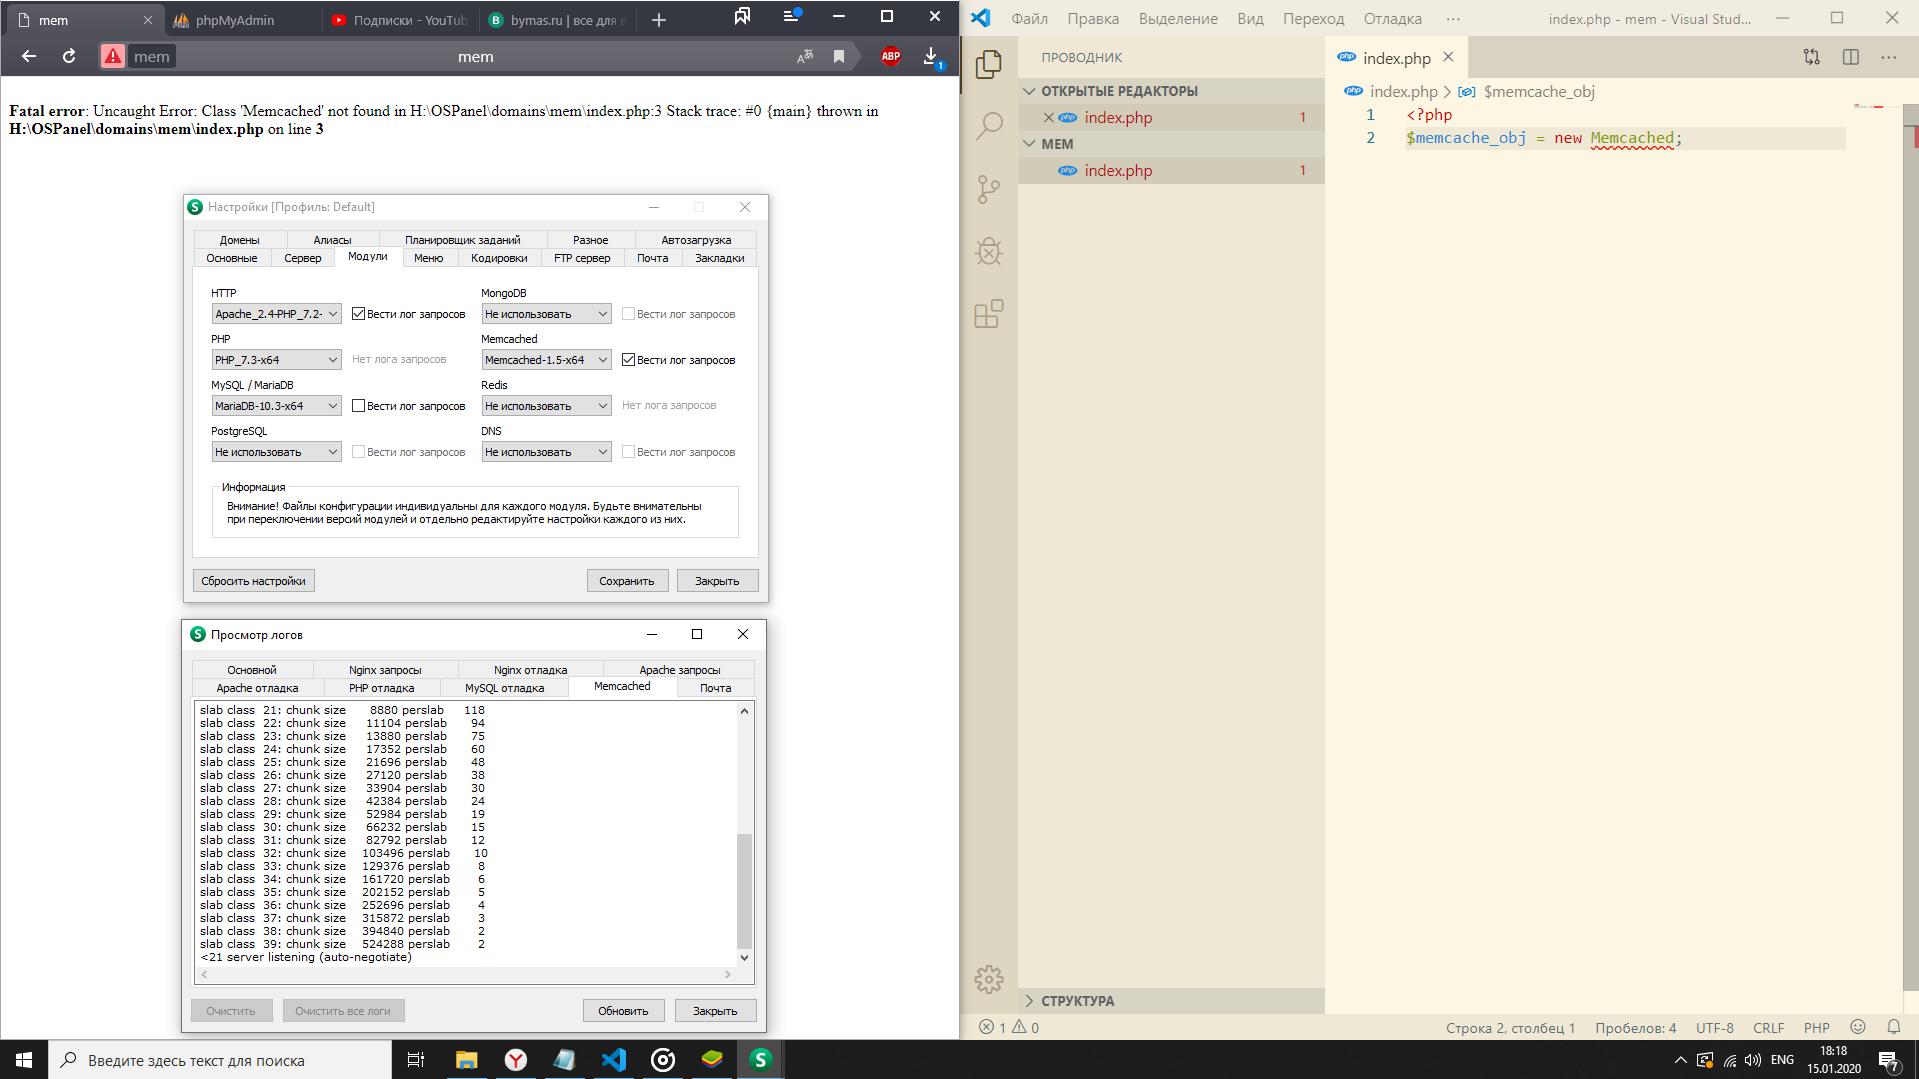Open the VS Code Search panel
The image size is (1919, 1079).
click(x=989, y=126)
